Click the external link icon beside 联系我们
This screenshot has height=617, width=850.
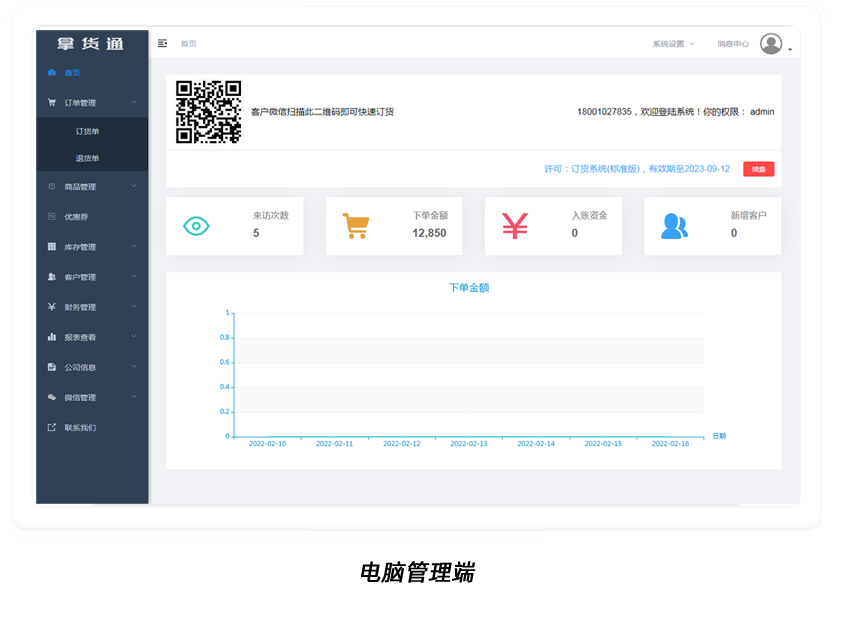click(51, 427)
